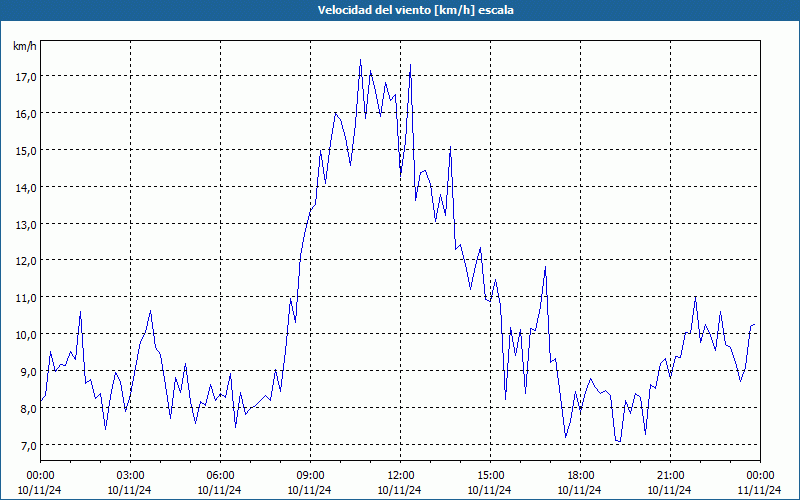The width and height of the screenshot is (800, 500).
Task: Select the 'km/h' axis unit label
Action: pyautogui.click(x=24, y=46)
